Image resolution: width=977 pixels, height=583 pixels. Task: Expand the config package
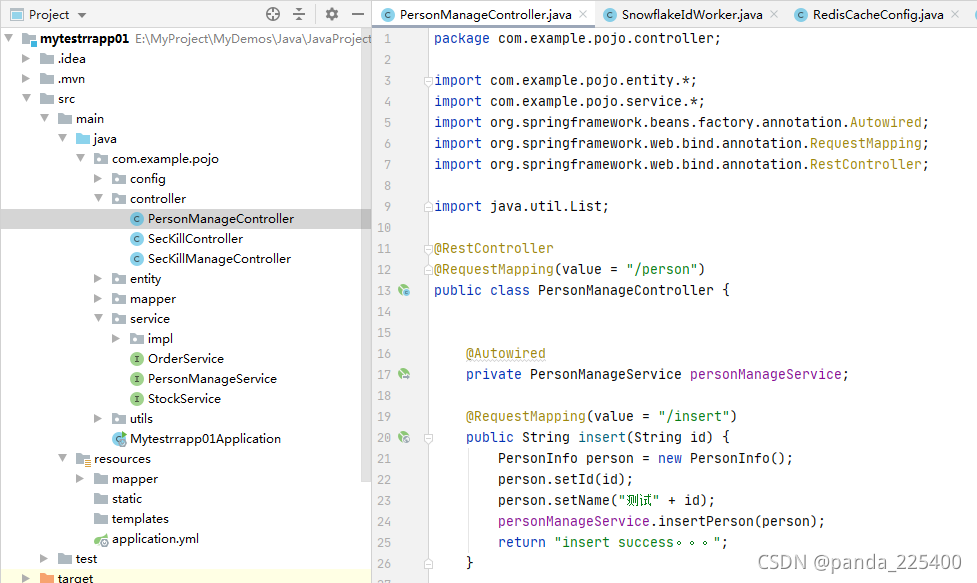(x=98, y=179)
